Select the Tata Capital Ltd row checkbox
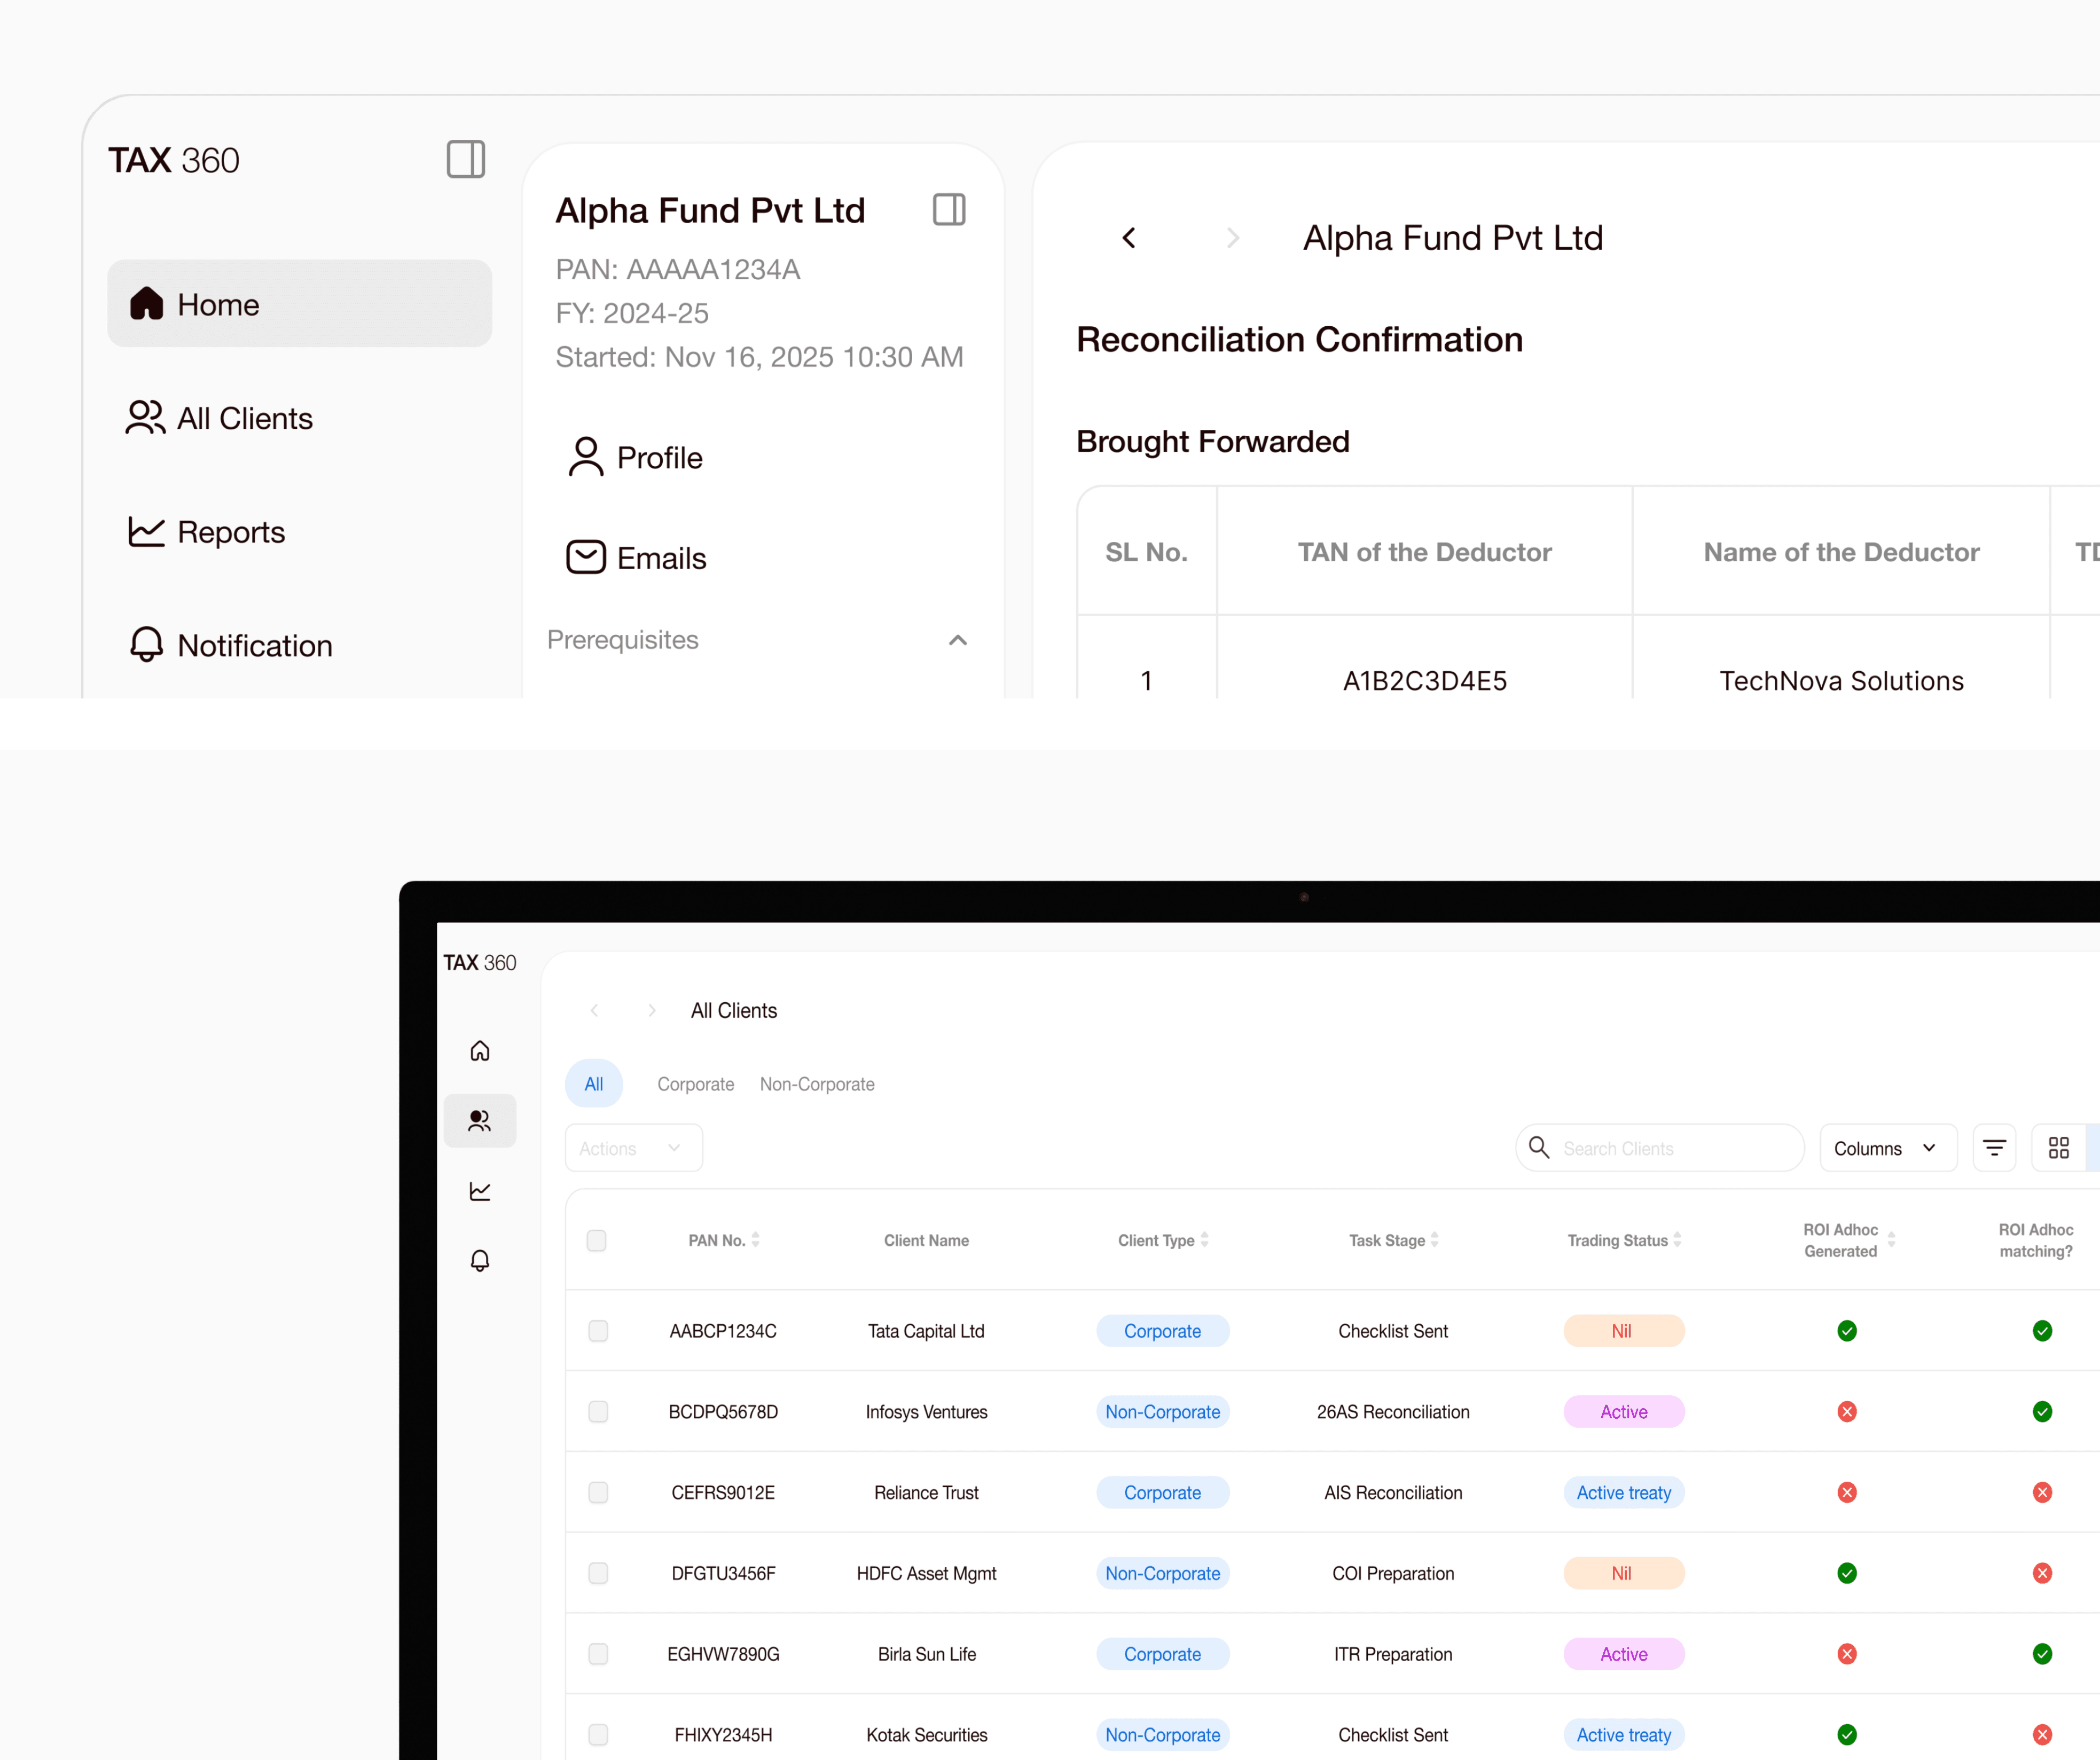Screen dimensions: 2100x1760 (598, 1331)
